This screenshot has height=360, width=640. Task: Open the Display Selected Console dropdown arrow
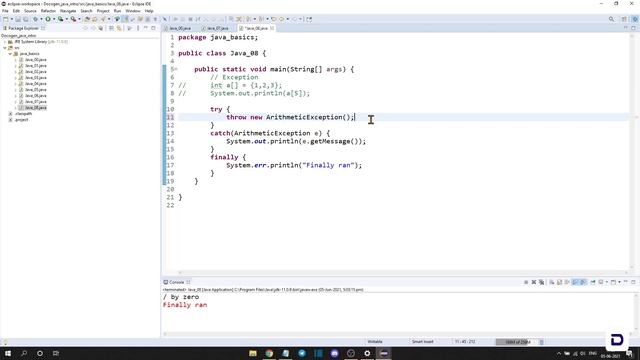[x=607, y=282]
